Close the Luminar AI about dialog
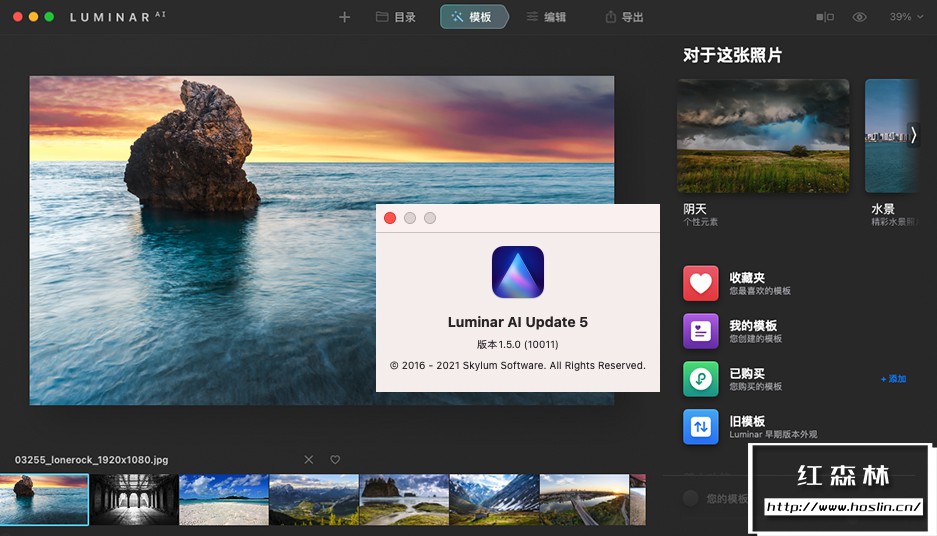This screenshot has height=536, width=937. coord(390,218)
